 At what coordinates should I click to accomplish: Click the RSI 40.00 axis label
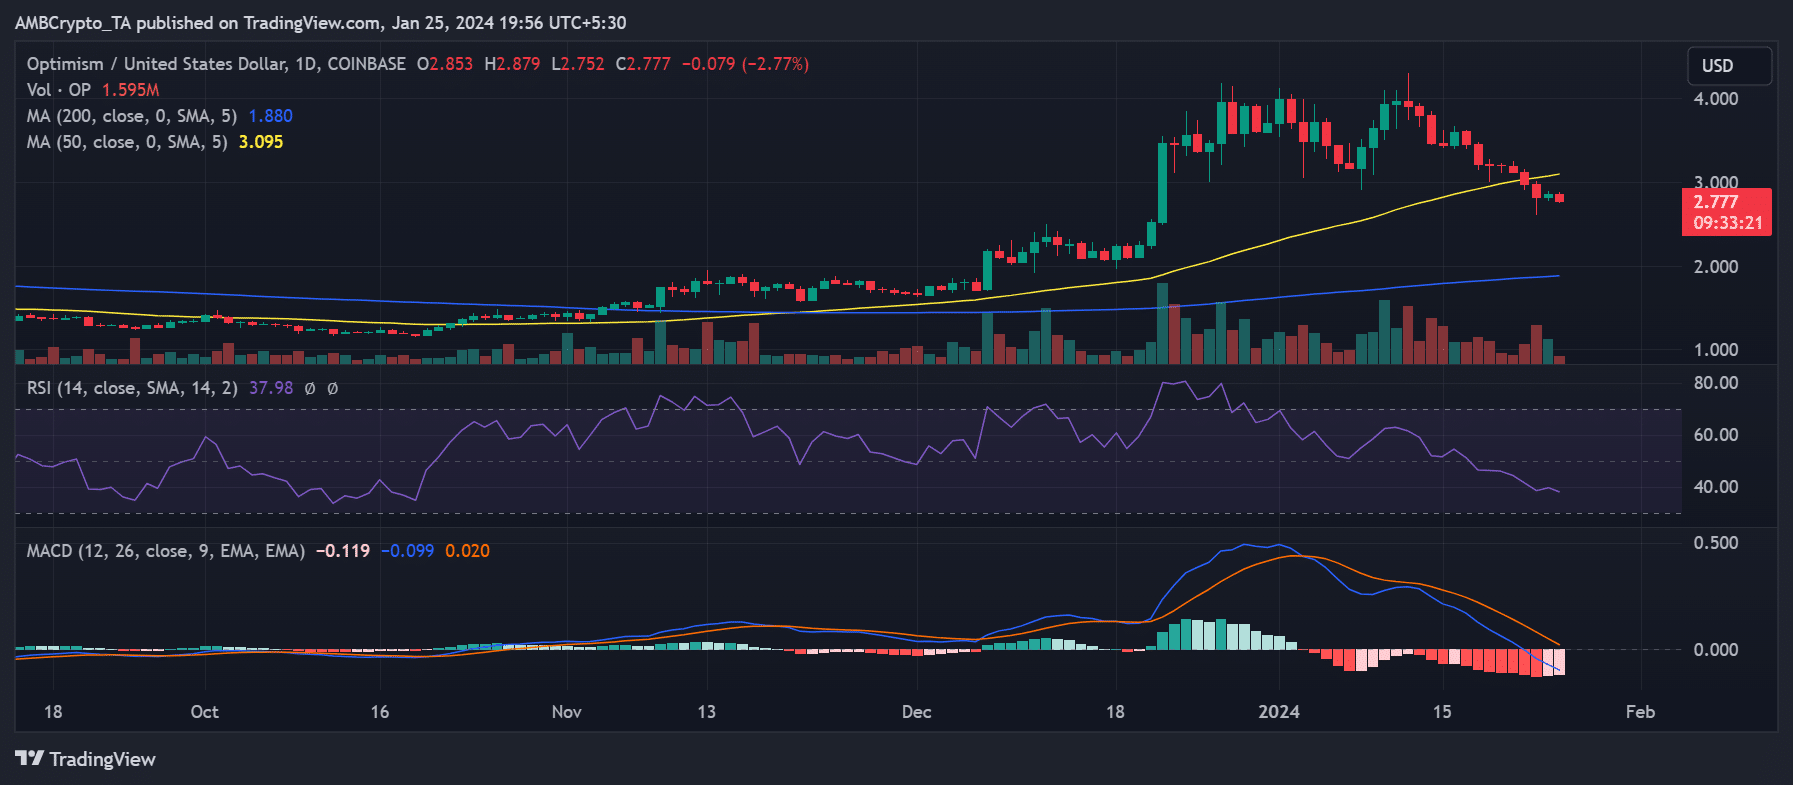click(1716, 487)
